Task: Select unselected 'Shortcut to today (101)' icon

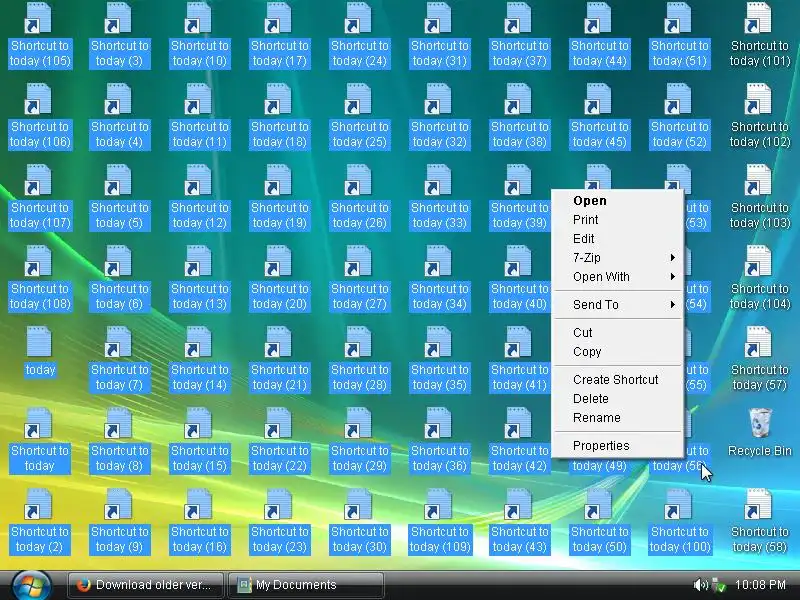Action: point(760,36)
